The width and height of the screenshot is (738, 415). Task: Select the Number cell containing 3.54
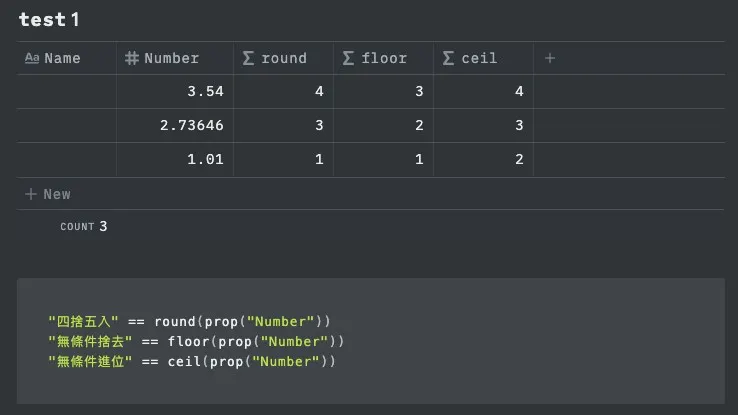175,92
